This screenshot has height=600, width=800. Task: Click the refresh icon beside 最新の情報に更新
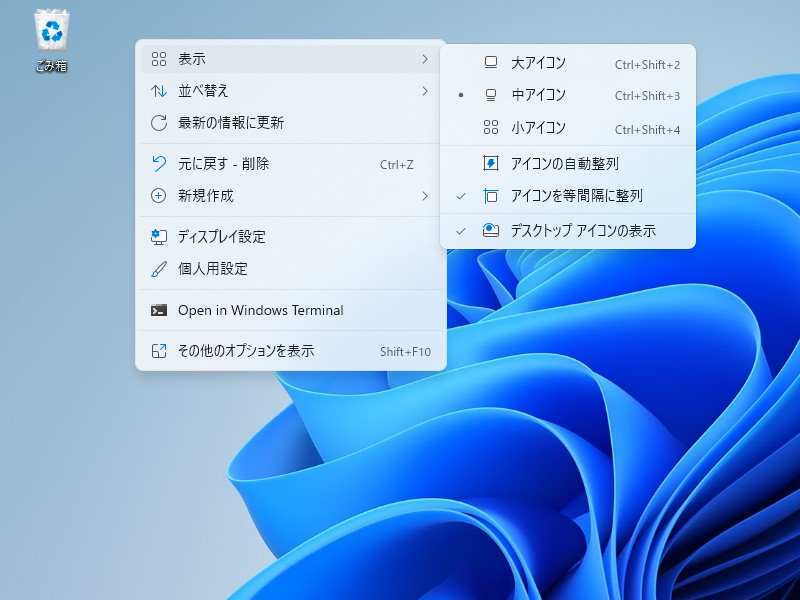tap(159, 123)
